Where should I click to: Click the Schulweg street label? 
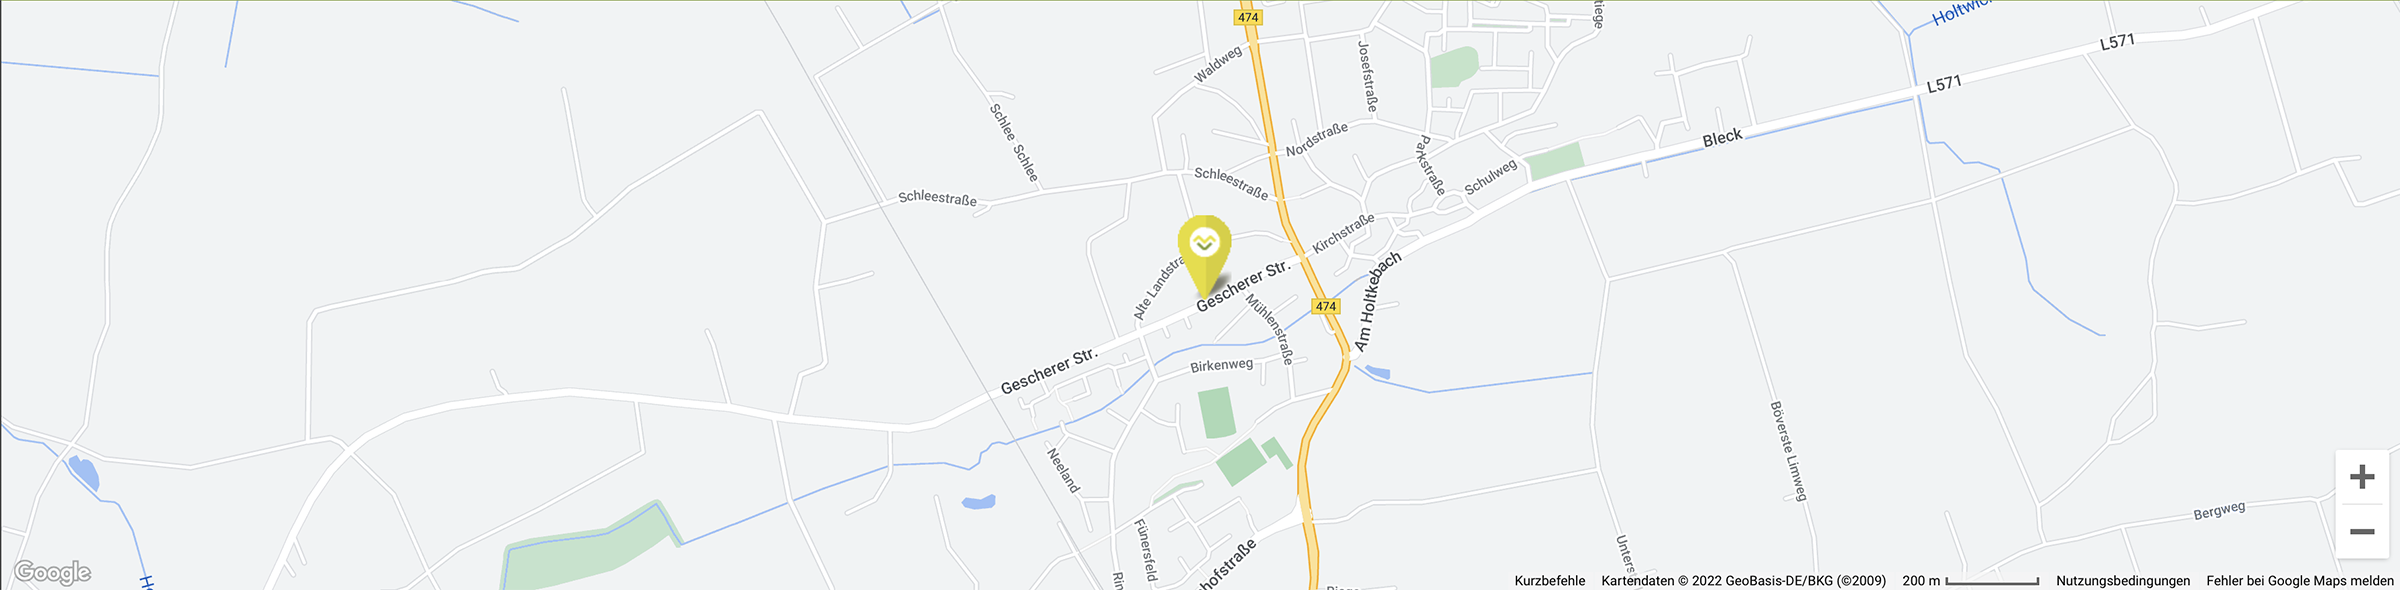click(1490, 177)
